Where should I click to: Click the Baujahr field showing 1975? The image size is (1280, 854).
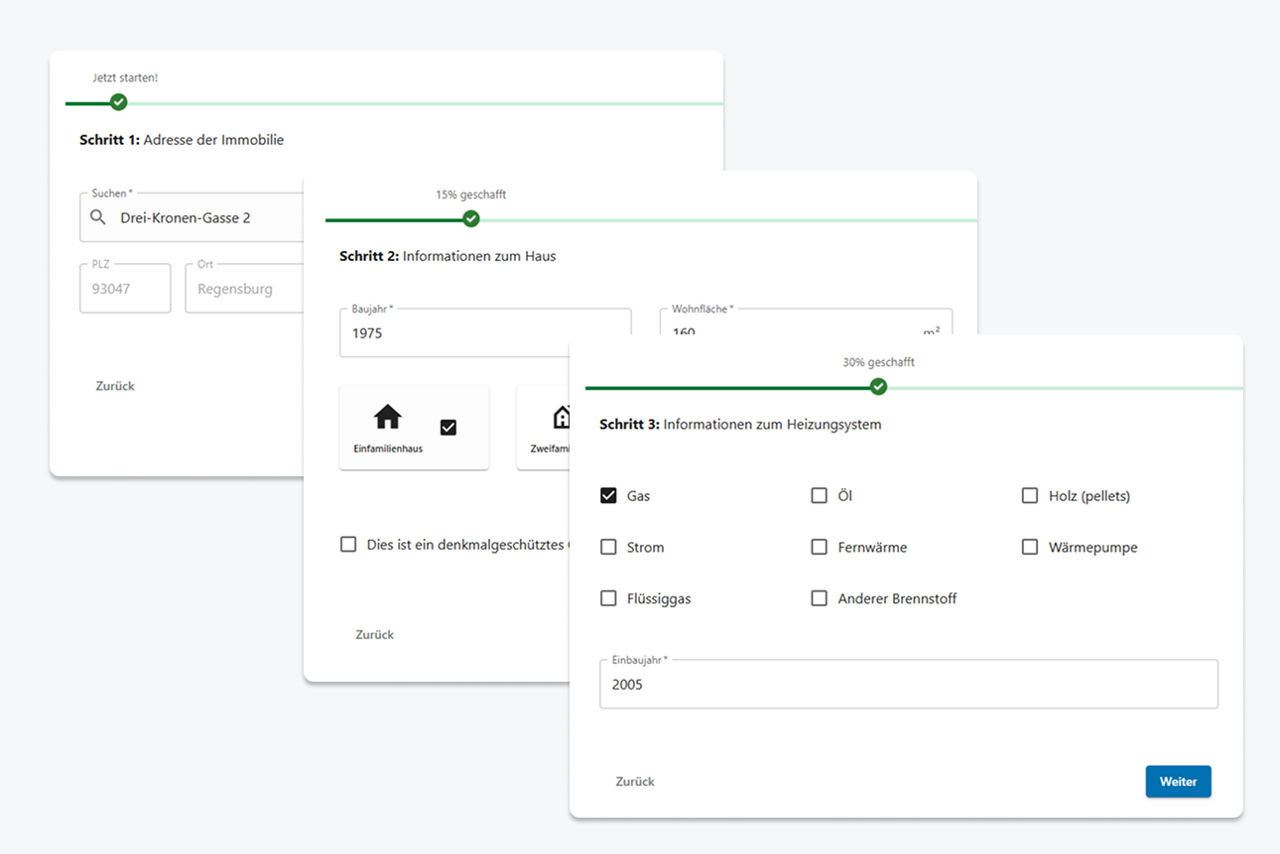pos(485,332)
